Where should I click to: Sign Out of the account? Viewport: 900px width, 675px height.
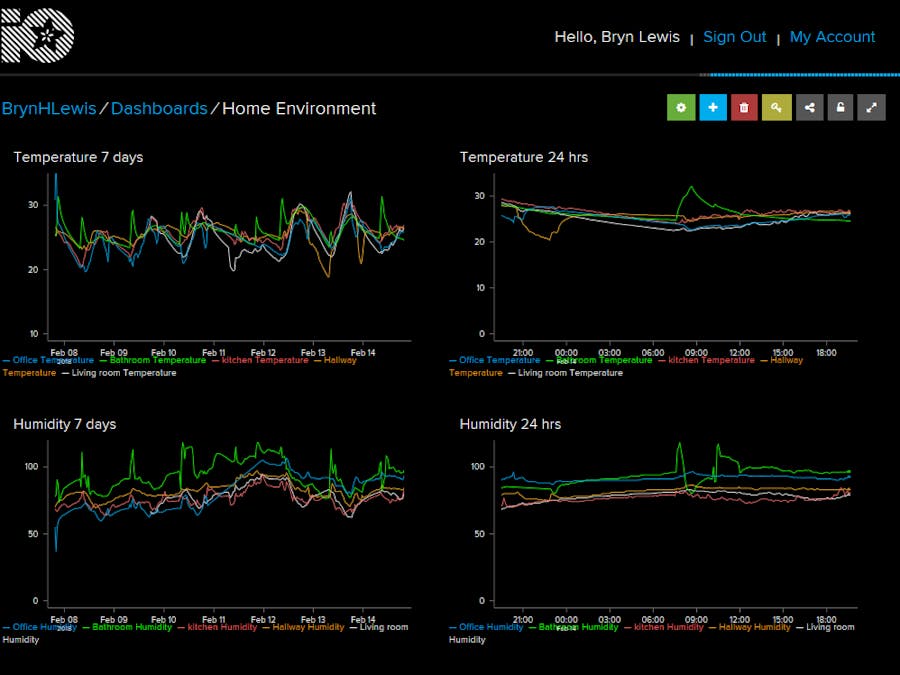point(734,37)
